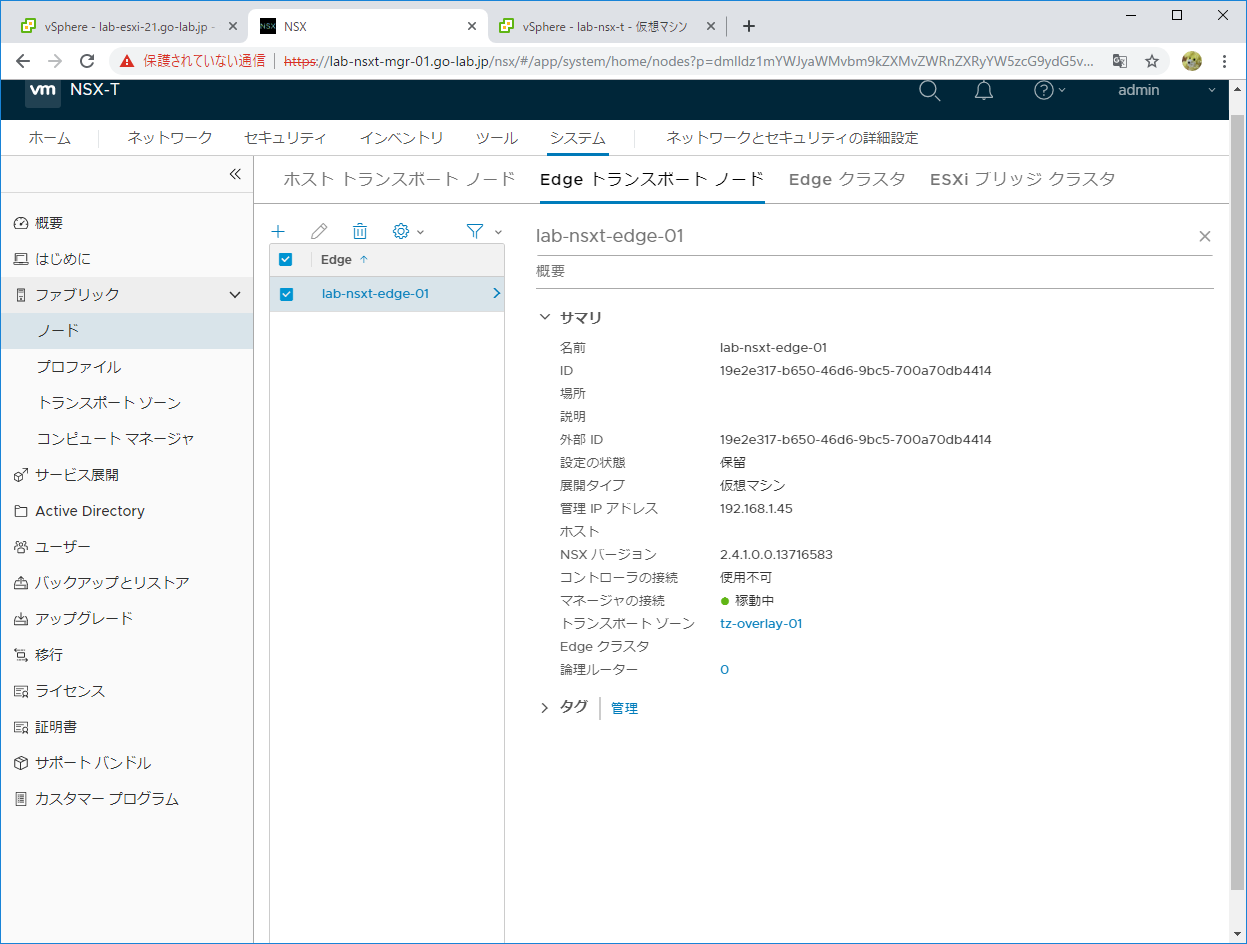Screen dimensions: 1247x944
Task: Switch to ホスト トランスポート ノード tab
Action: point(399,180)
